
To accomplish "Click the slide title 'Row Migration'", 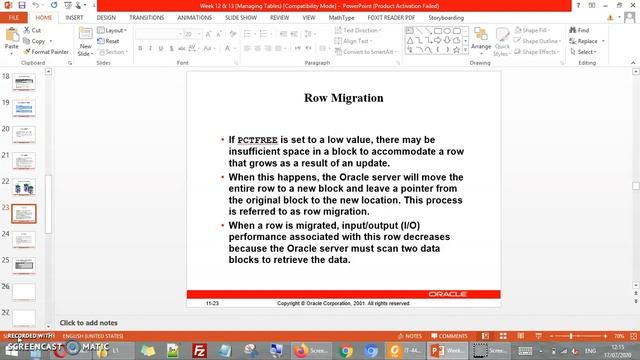I will (344, 98).
